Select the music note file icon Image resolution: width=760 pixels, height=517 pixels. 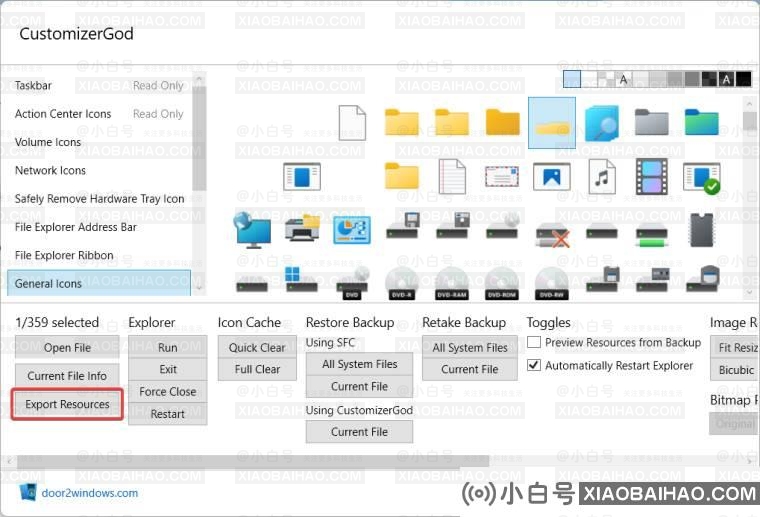click(x=602, y=176)
